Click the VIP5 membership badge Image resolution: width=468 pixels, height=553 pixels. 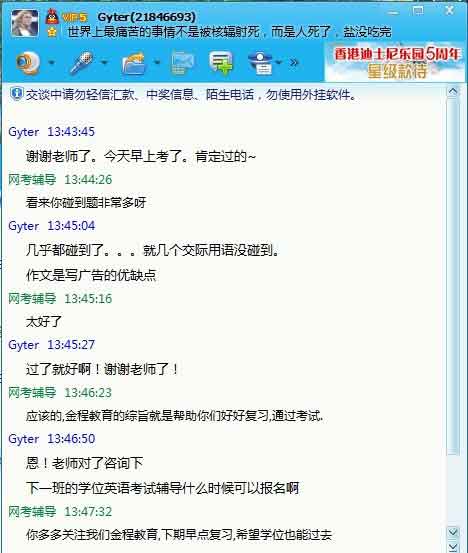(x=74, y=17)
